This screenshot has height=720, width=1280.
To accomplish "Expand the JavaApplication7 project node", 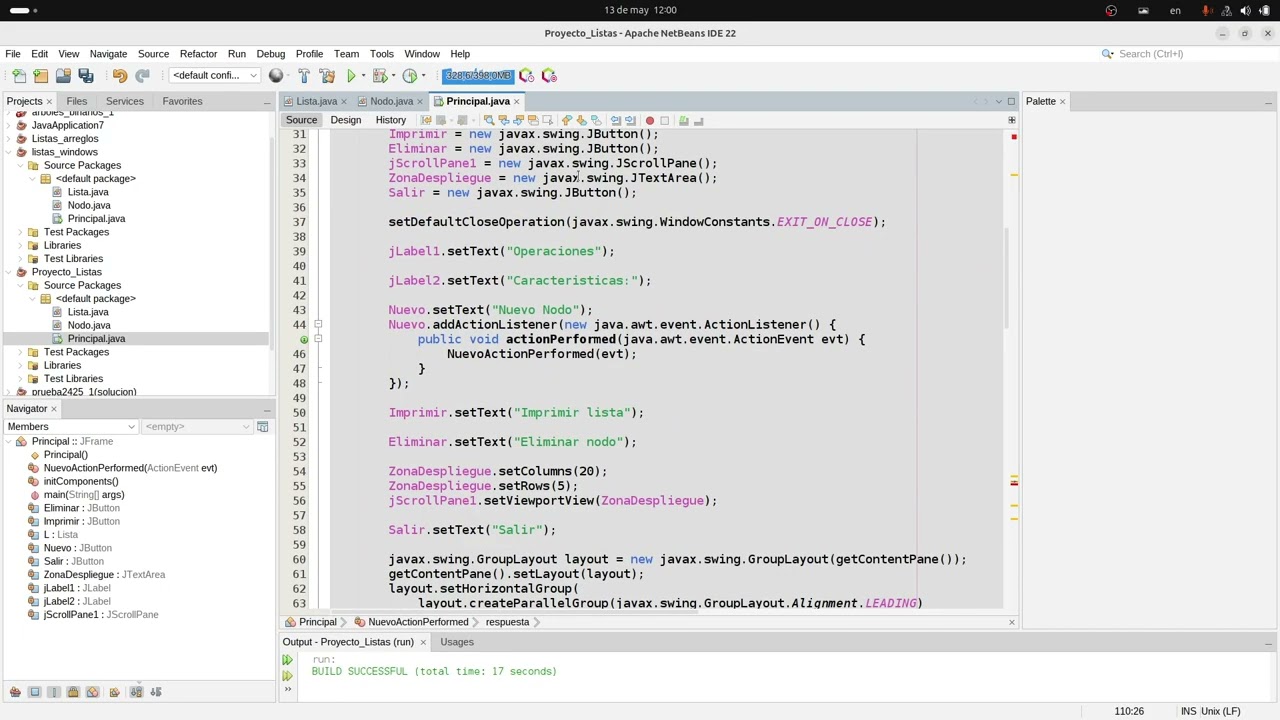I will 9,125.
